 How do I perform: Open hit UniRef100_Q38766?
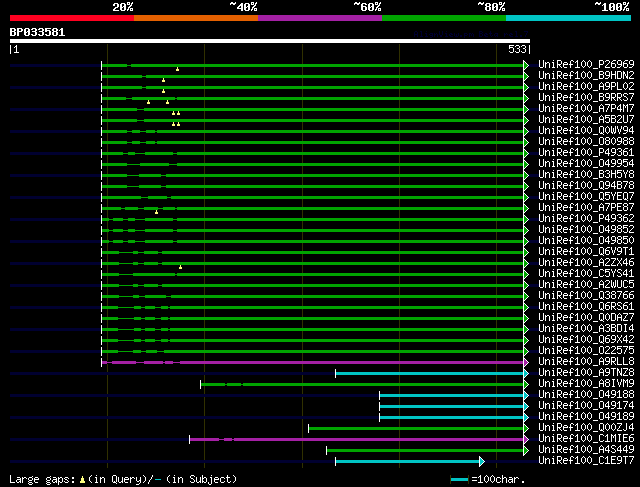coord(586,296)
